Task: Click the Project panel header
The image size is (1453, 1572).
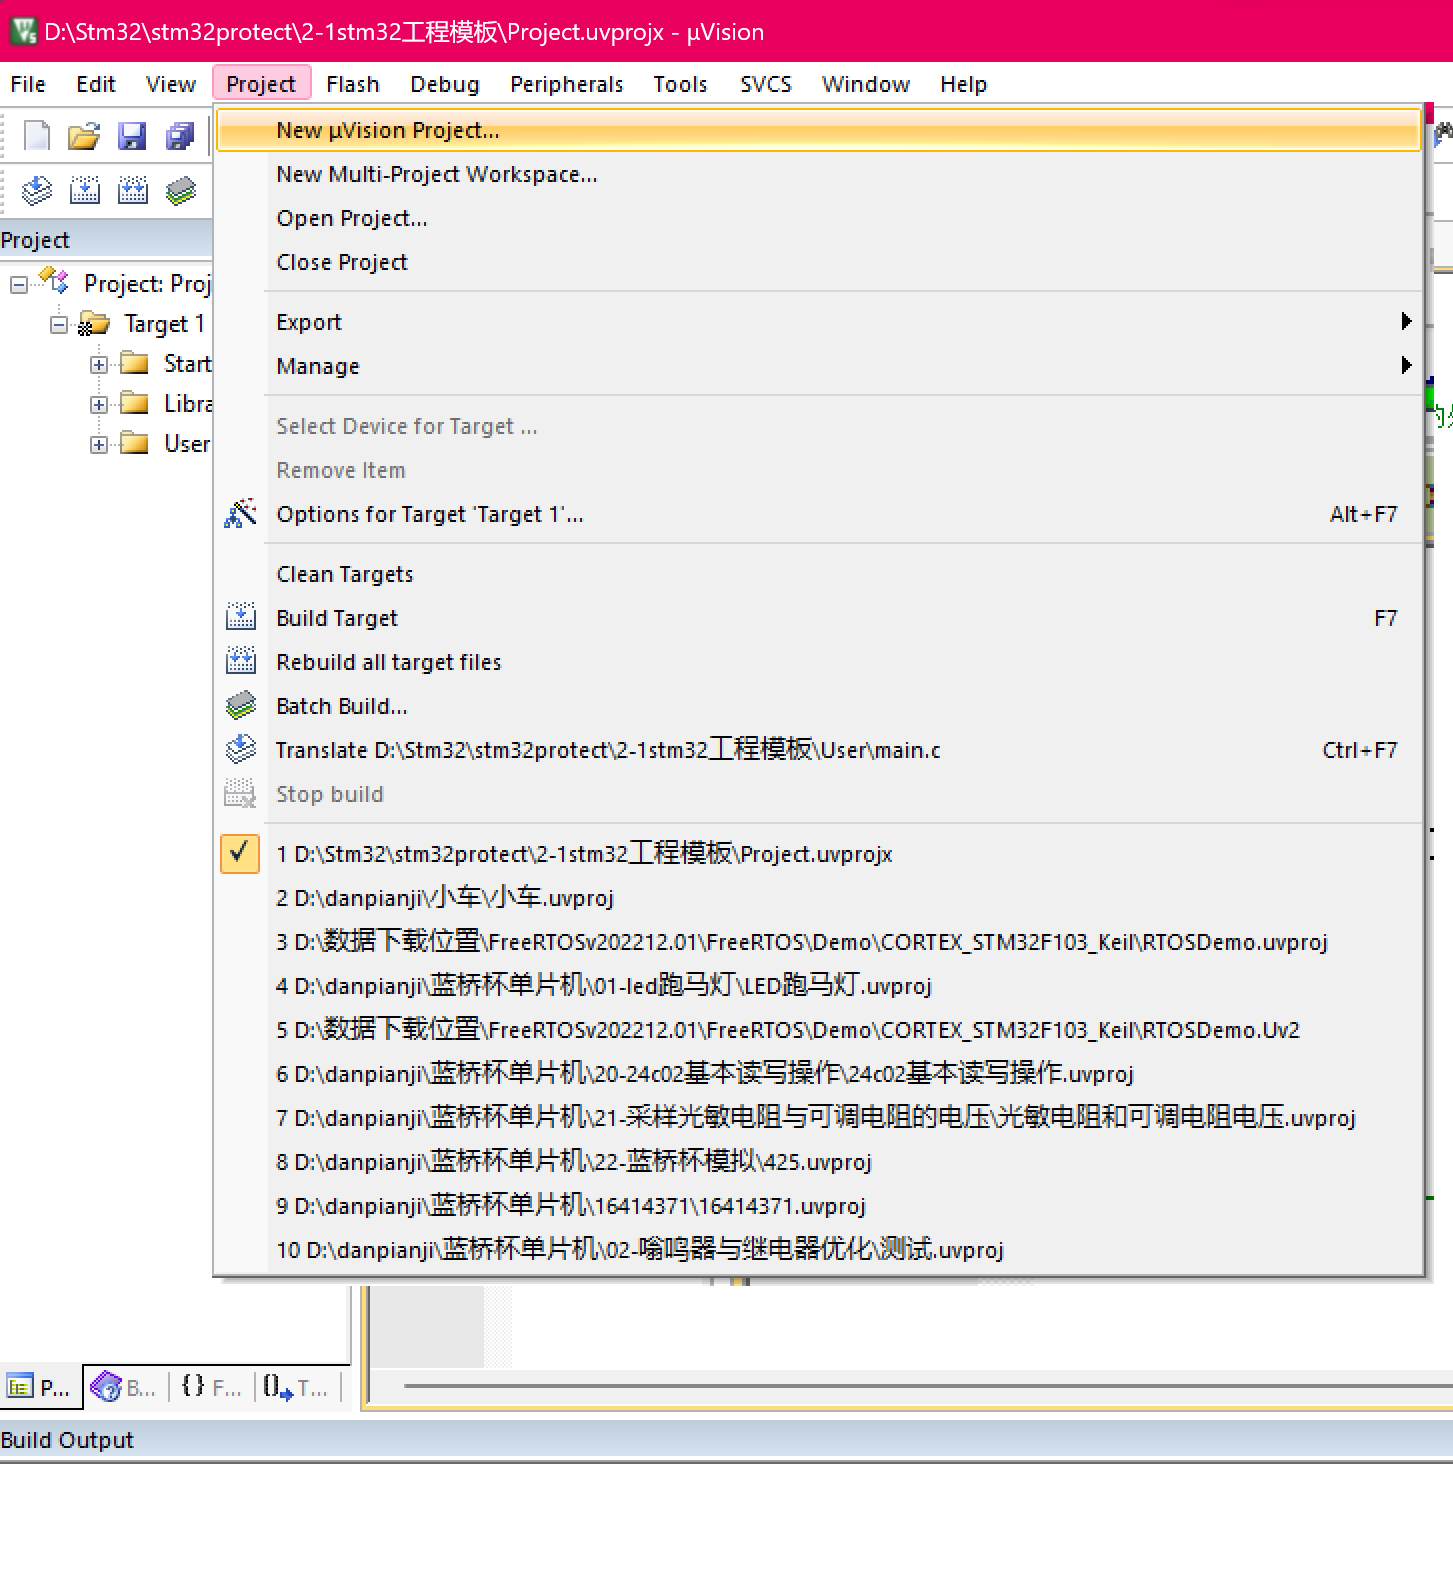Action: (x=106, y=240)
